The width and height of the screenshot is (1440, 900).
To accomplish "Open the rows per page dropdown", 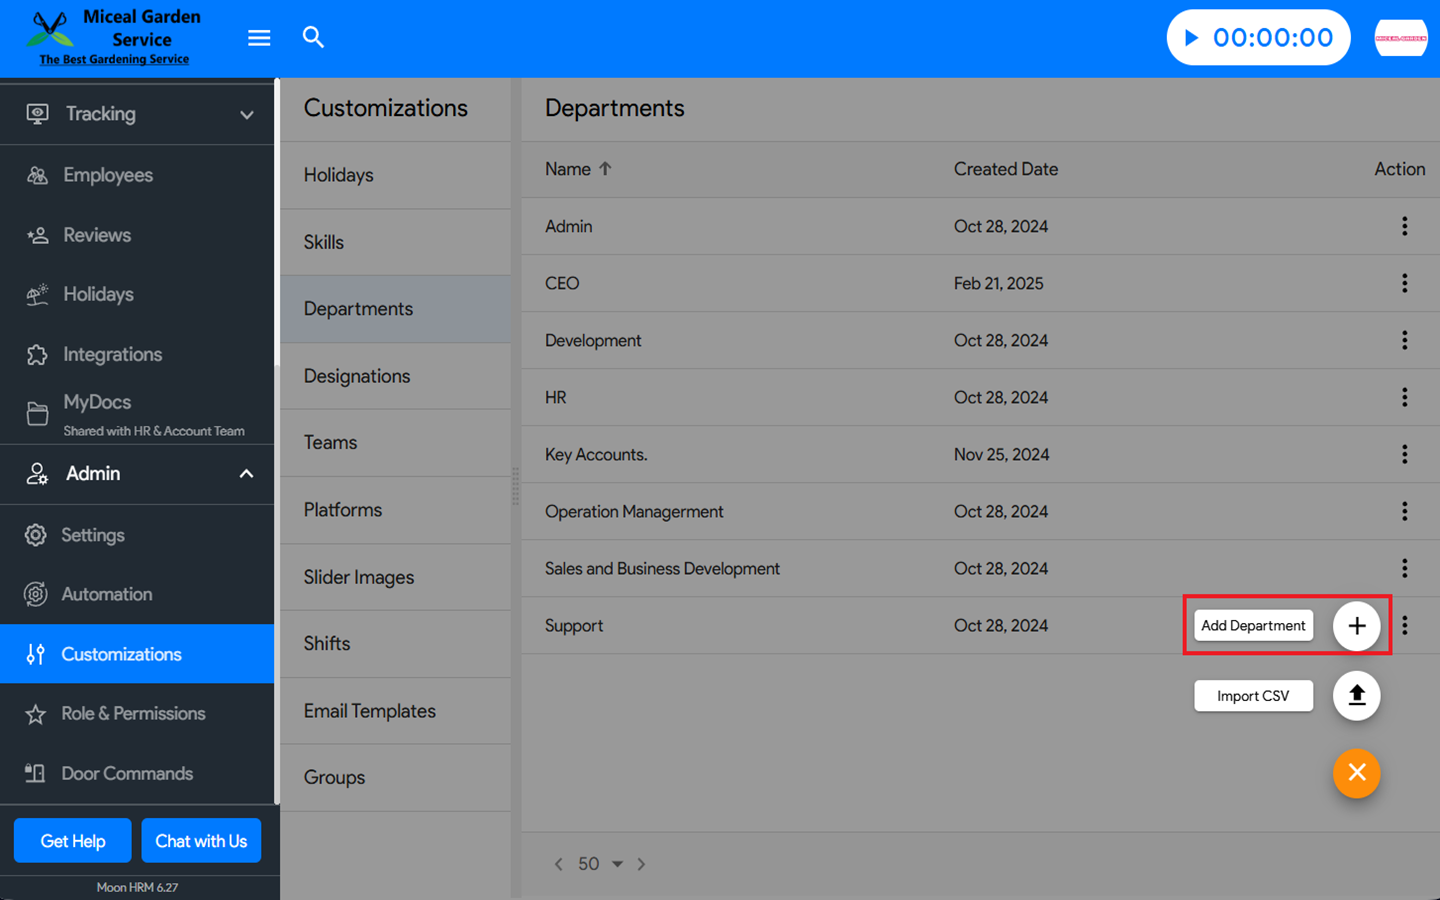I will pos(617,864).
